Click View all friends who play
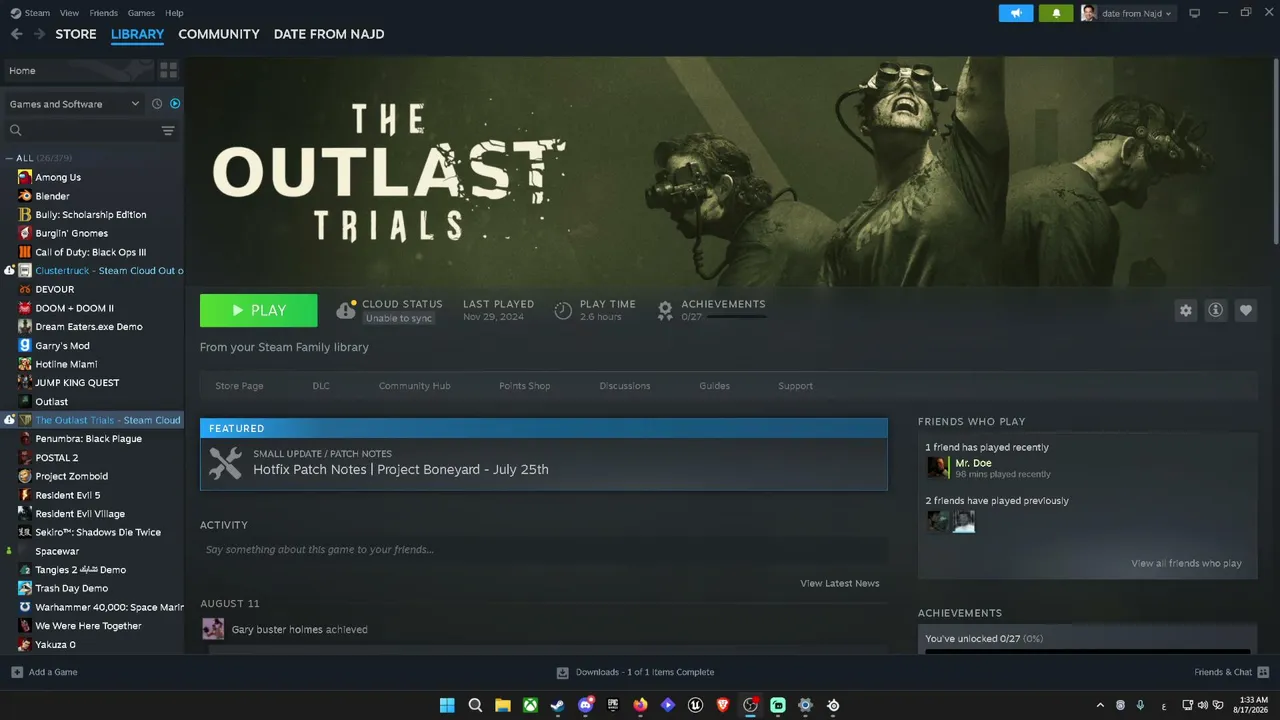 click(x=1187, y=563)
